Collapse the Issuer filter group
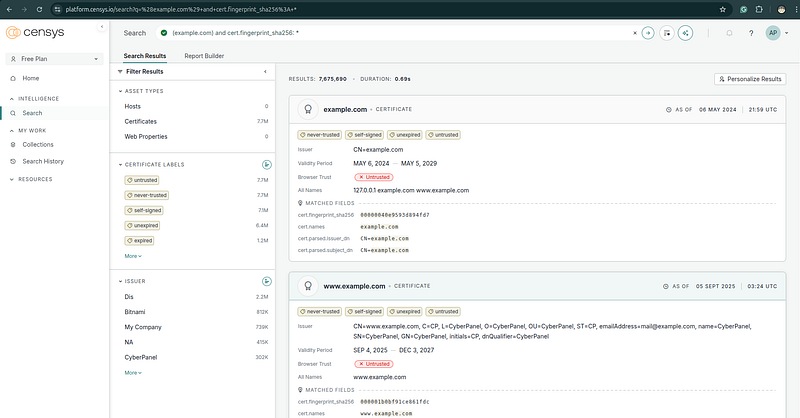Viewport: 800px width, 418px height. point(120,281)
